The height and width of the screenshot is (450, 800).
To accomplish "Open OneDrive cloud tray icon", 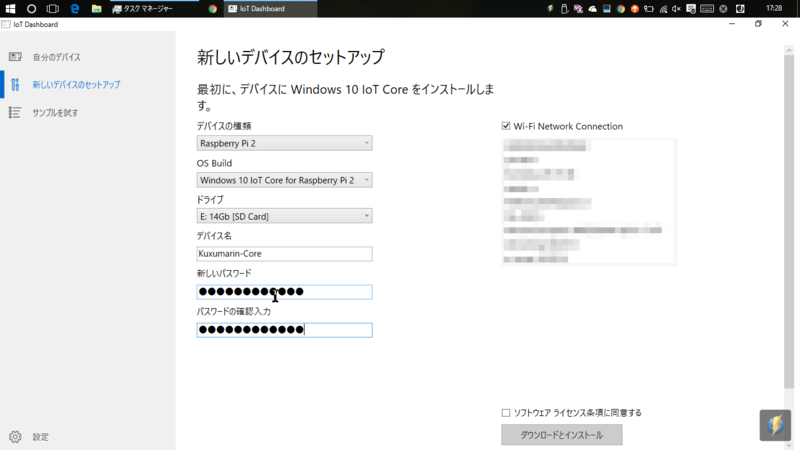I will click(592, 9).
